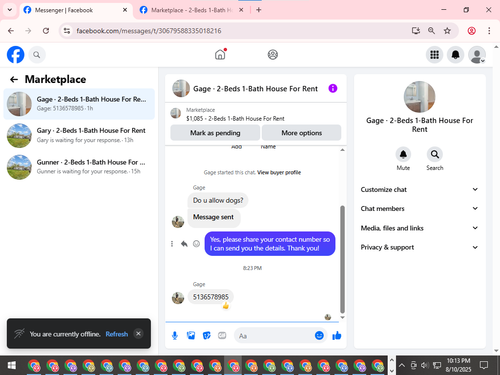Expand Media, files and links section

419,228
